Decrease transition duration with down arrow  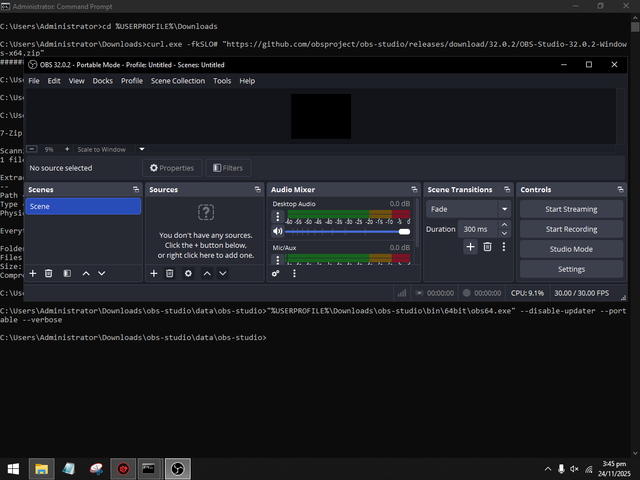pyautogui.click(x=504, y=233)
